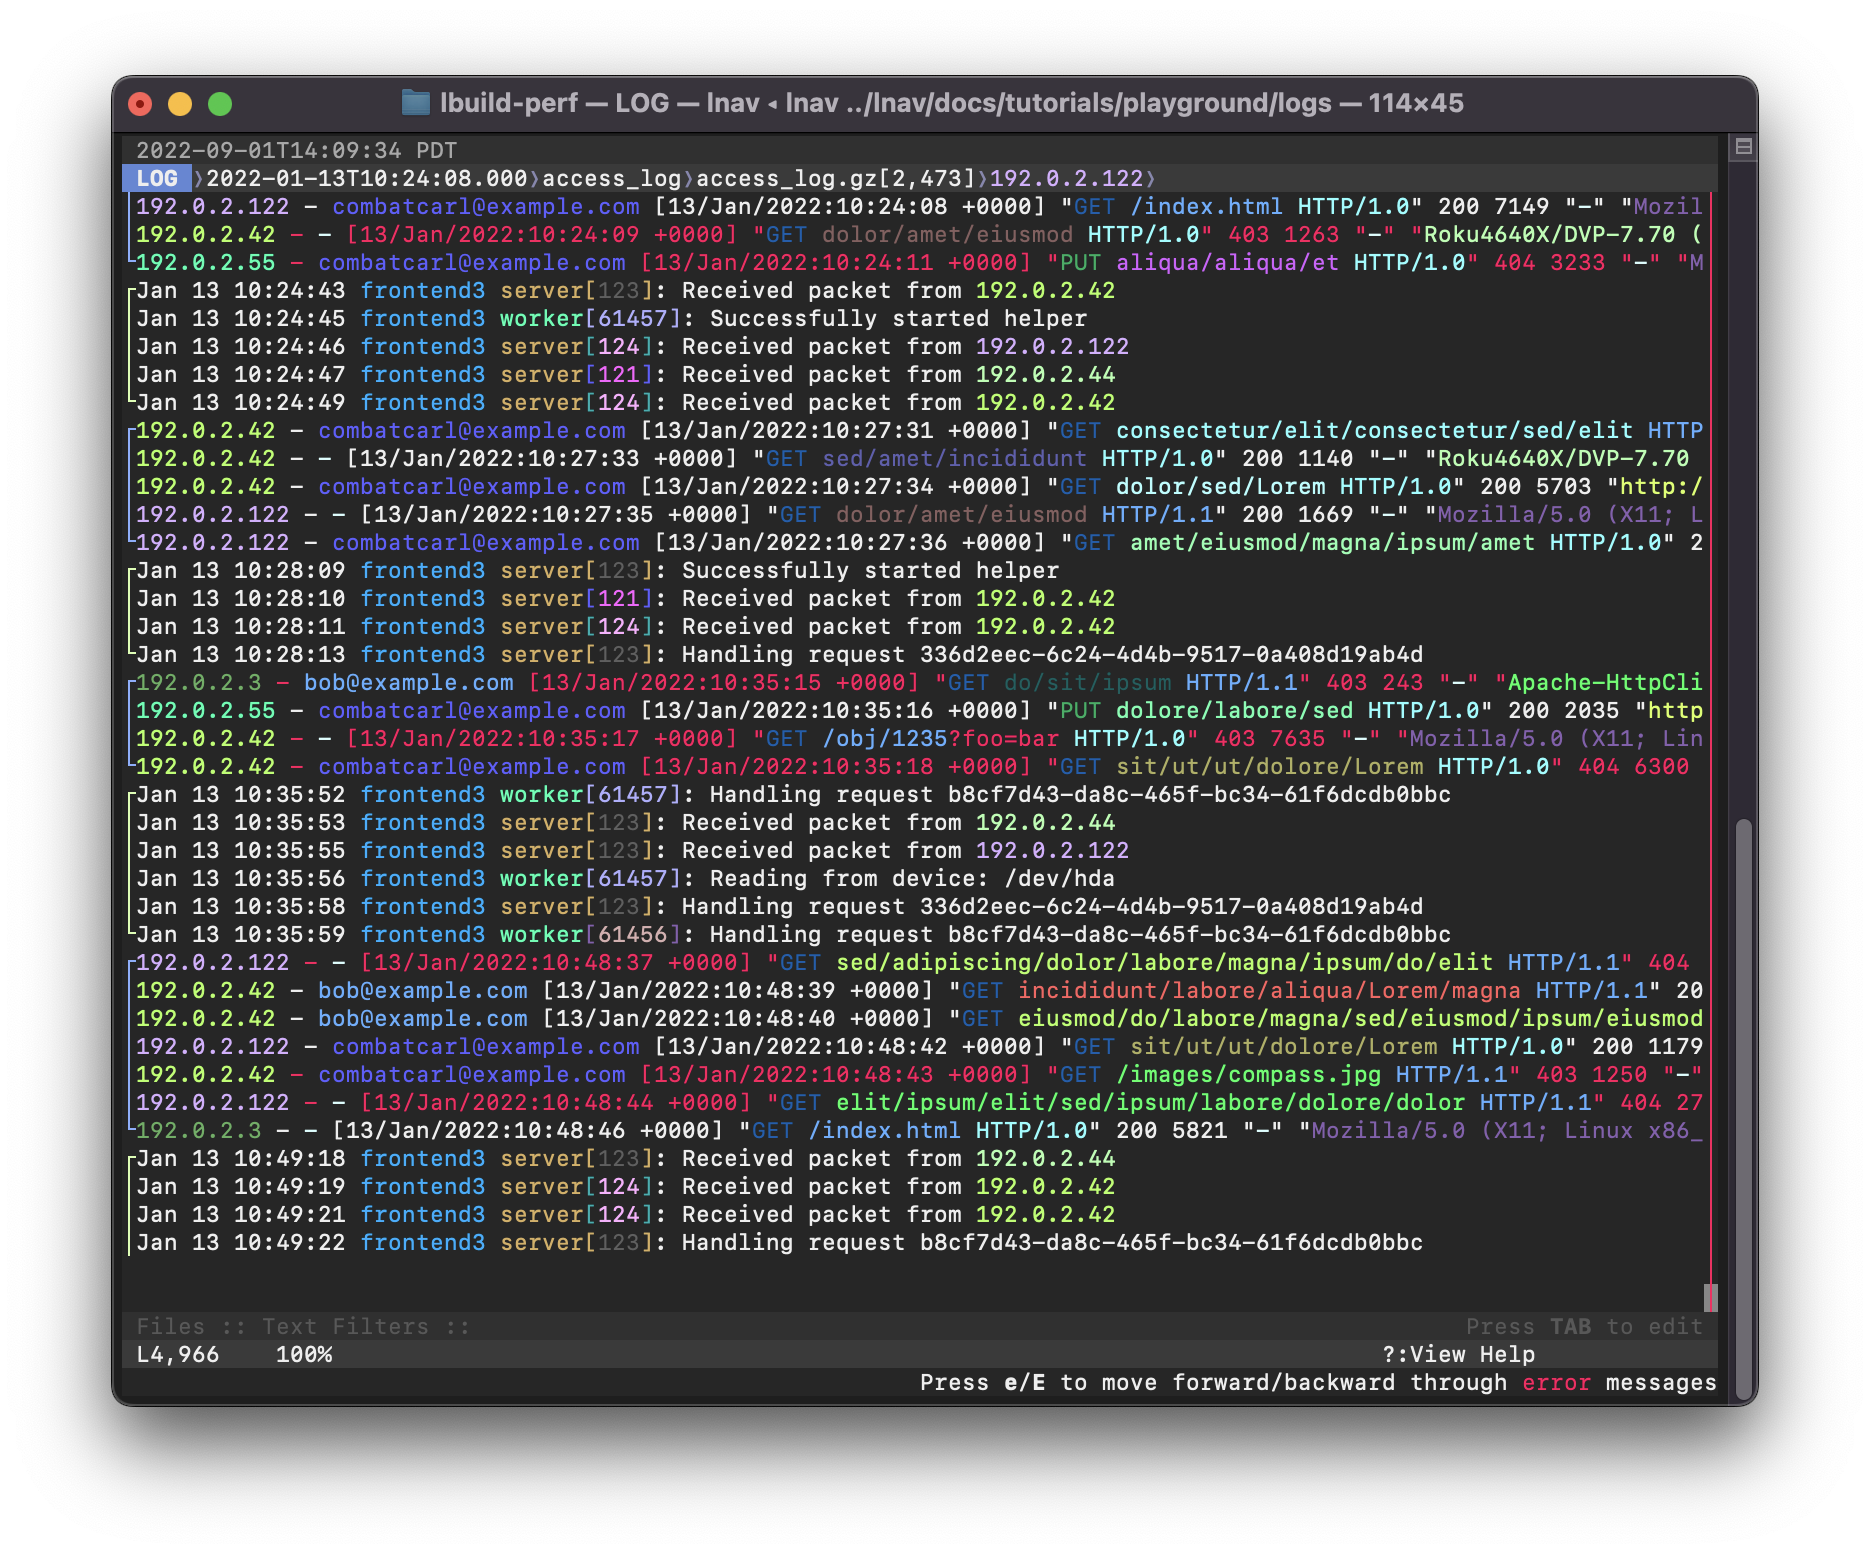1870x1554 pixels.
Task: Select the frontend3 hostname in a syslog line
Action: click(x=424, y=290)
